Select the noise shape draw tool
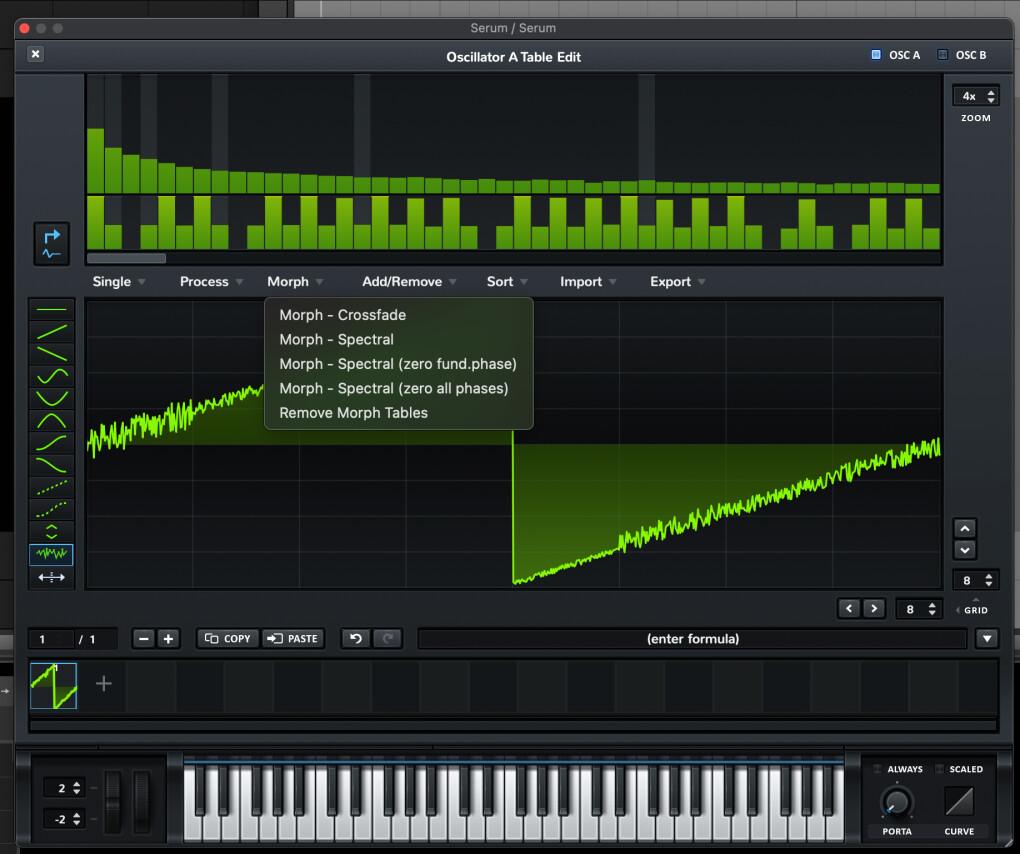1020x854 pixels. 51,553
